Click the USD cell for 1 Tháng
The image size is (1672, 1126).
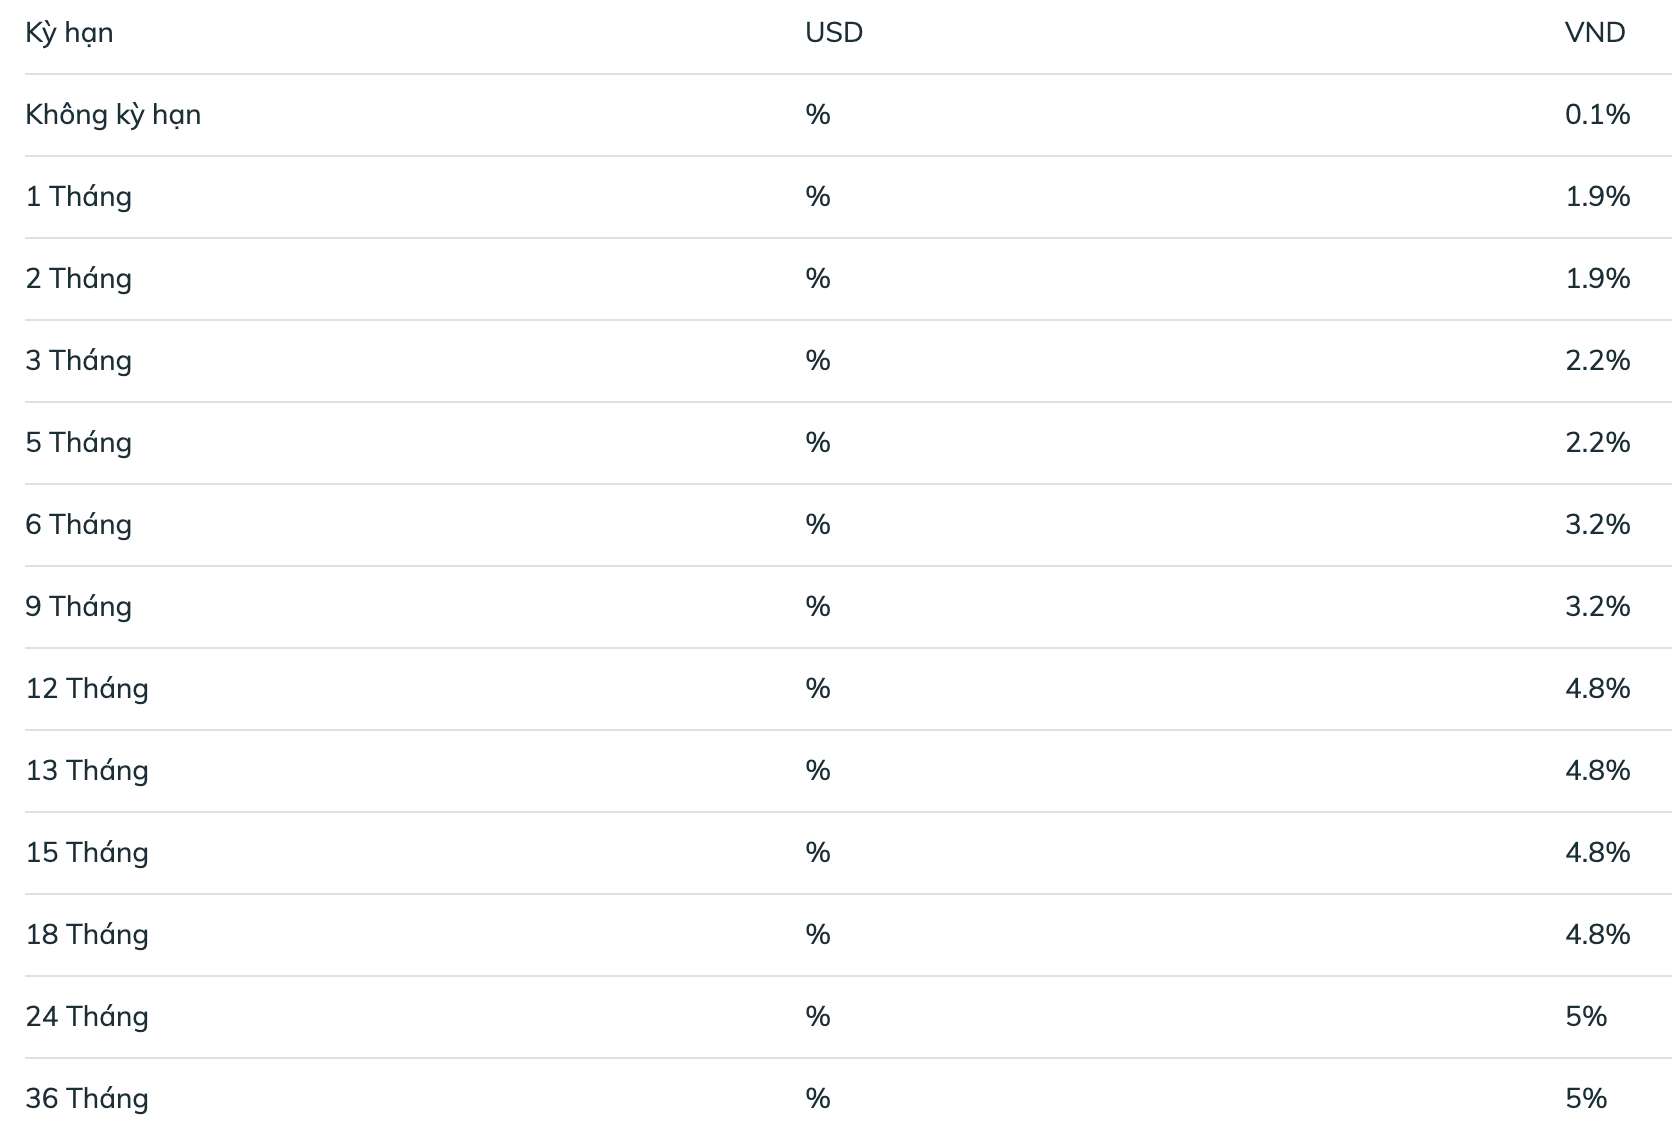click(x=818, y=197)
